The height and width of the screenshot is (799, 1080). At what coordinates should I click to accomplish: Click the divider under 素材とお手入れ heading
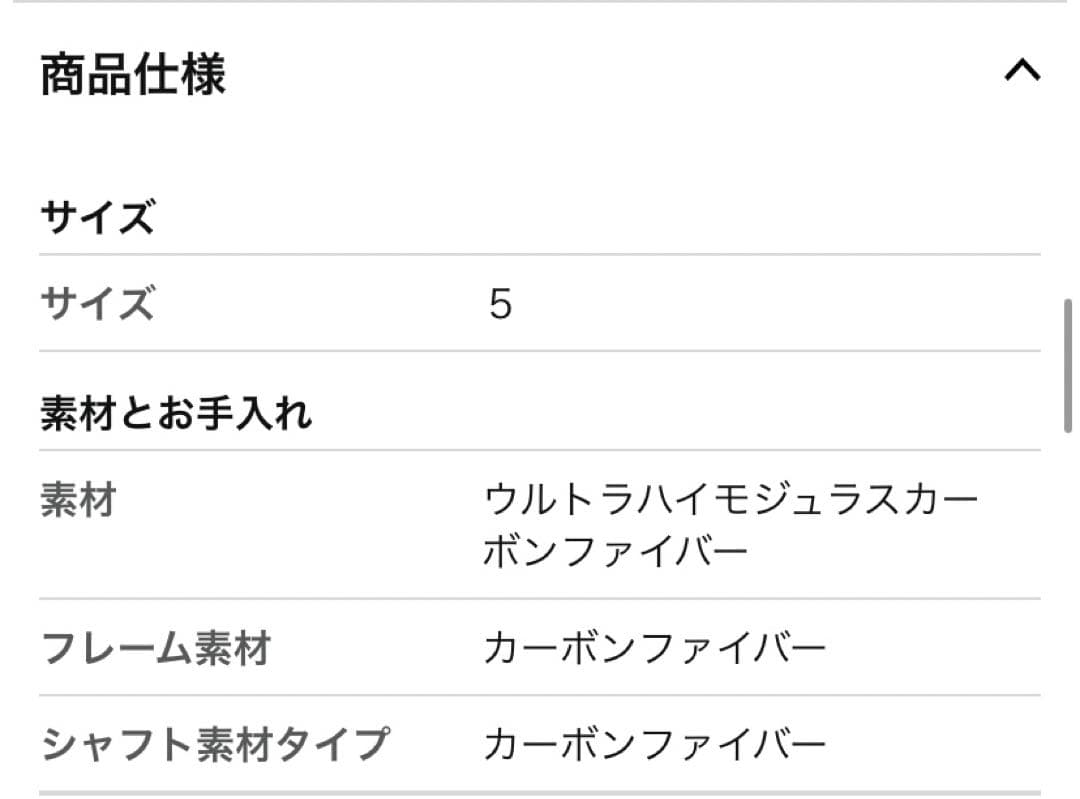(x=540, y=450)
